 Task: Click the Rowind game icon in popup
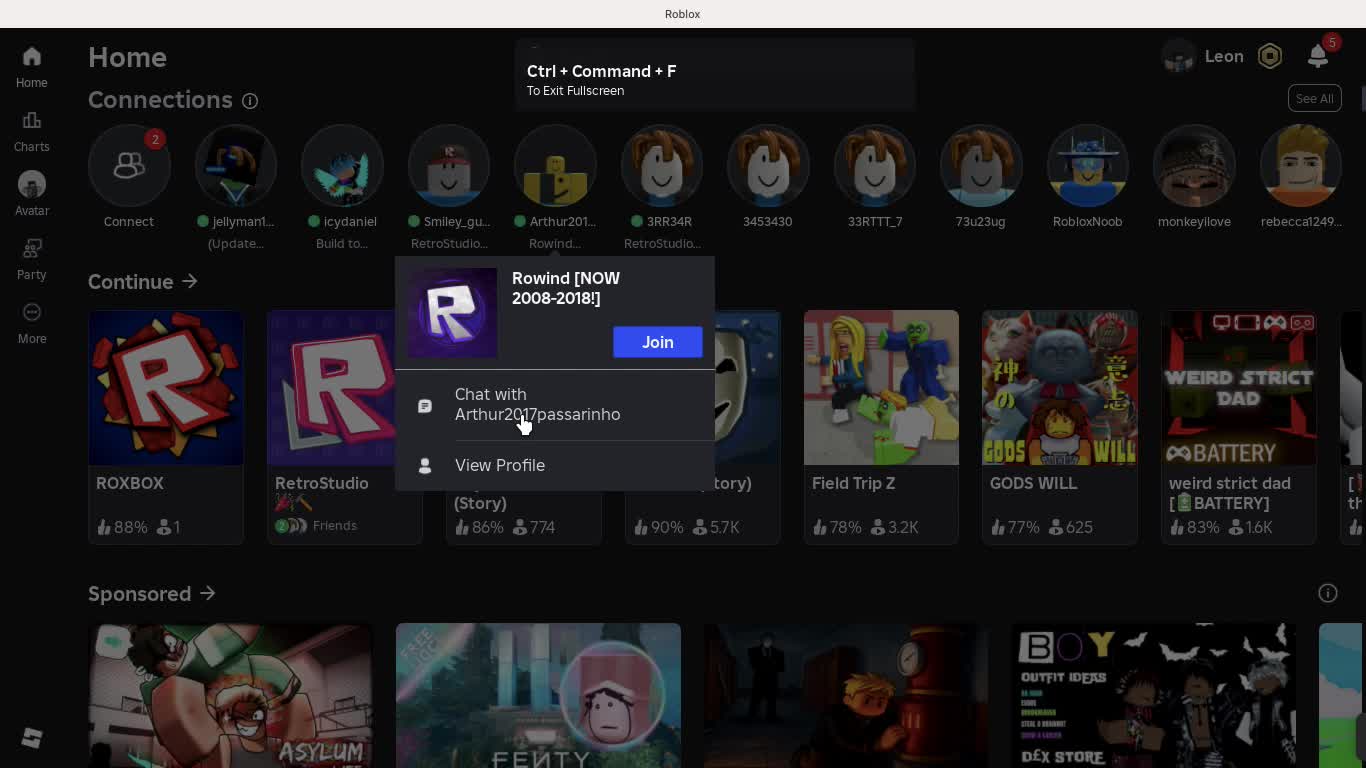452,313
